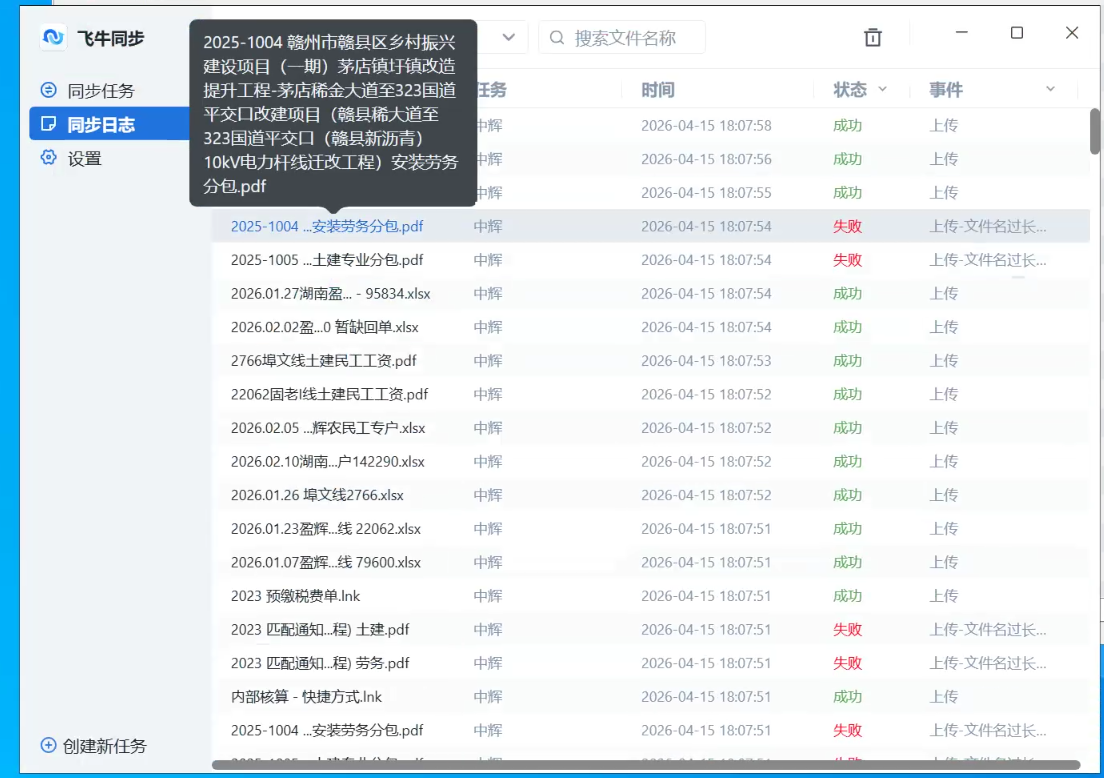The height and width of the screenshot is (778, 1104).
Task: Click the sync log note icon
Action: [49, 124]
